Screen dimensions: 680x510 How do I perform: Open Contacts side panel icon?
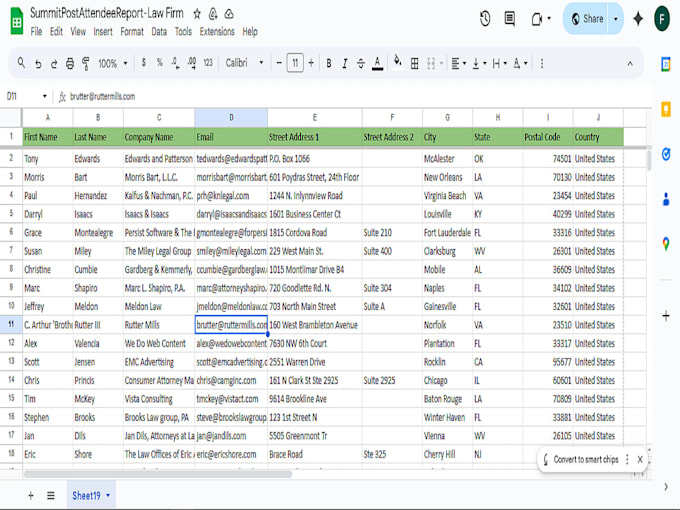pos(666,199)
